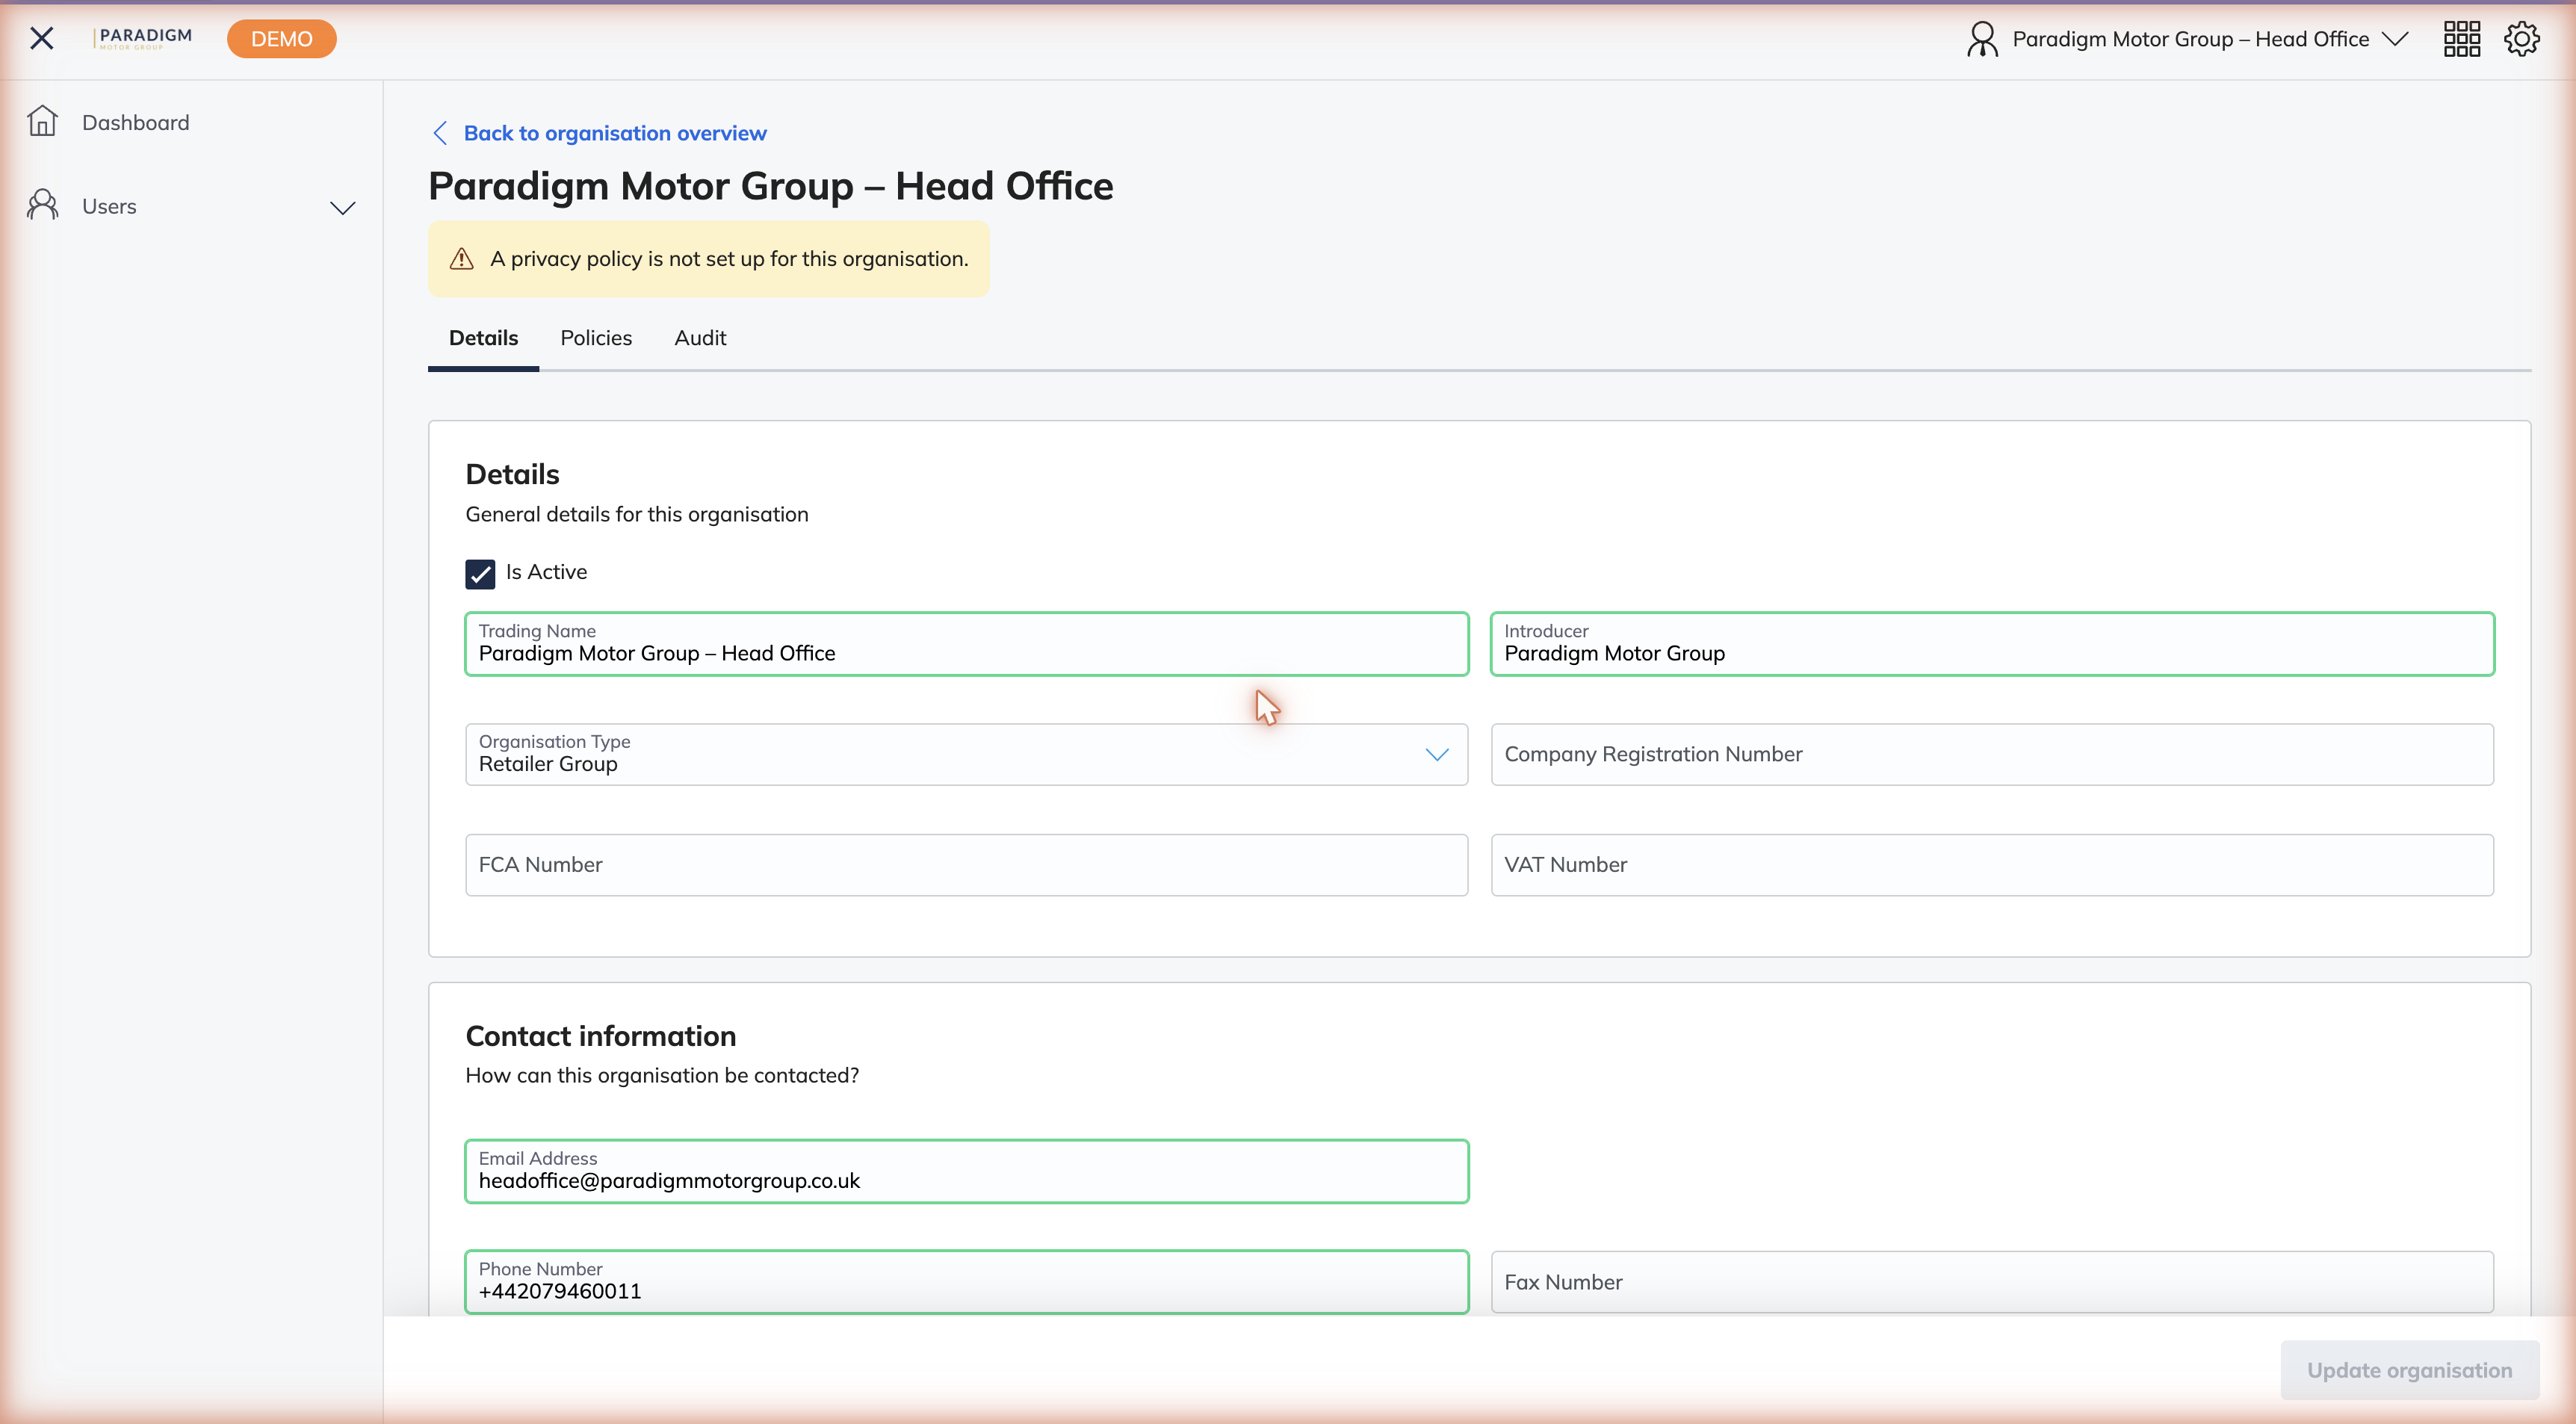The height and width of the screenshot is (1424, 2576).
Task: Click the back chevron arrow icon
Action: tap(440, 133)
